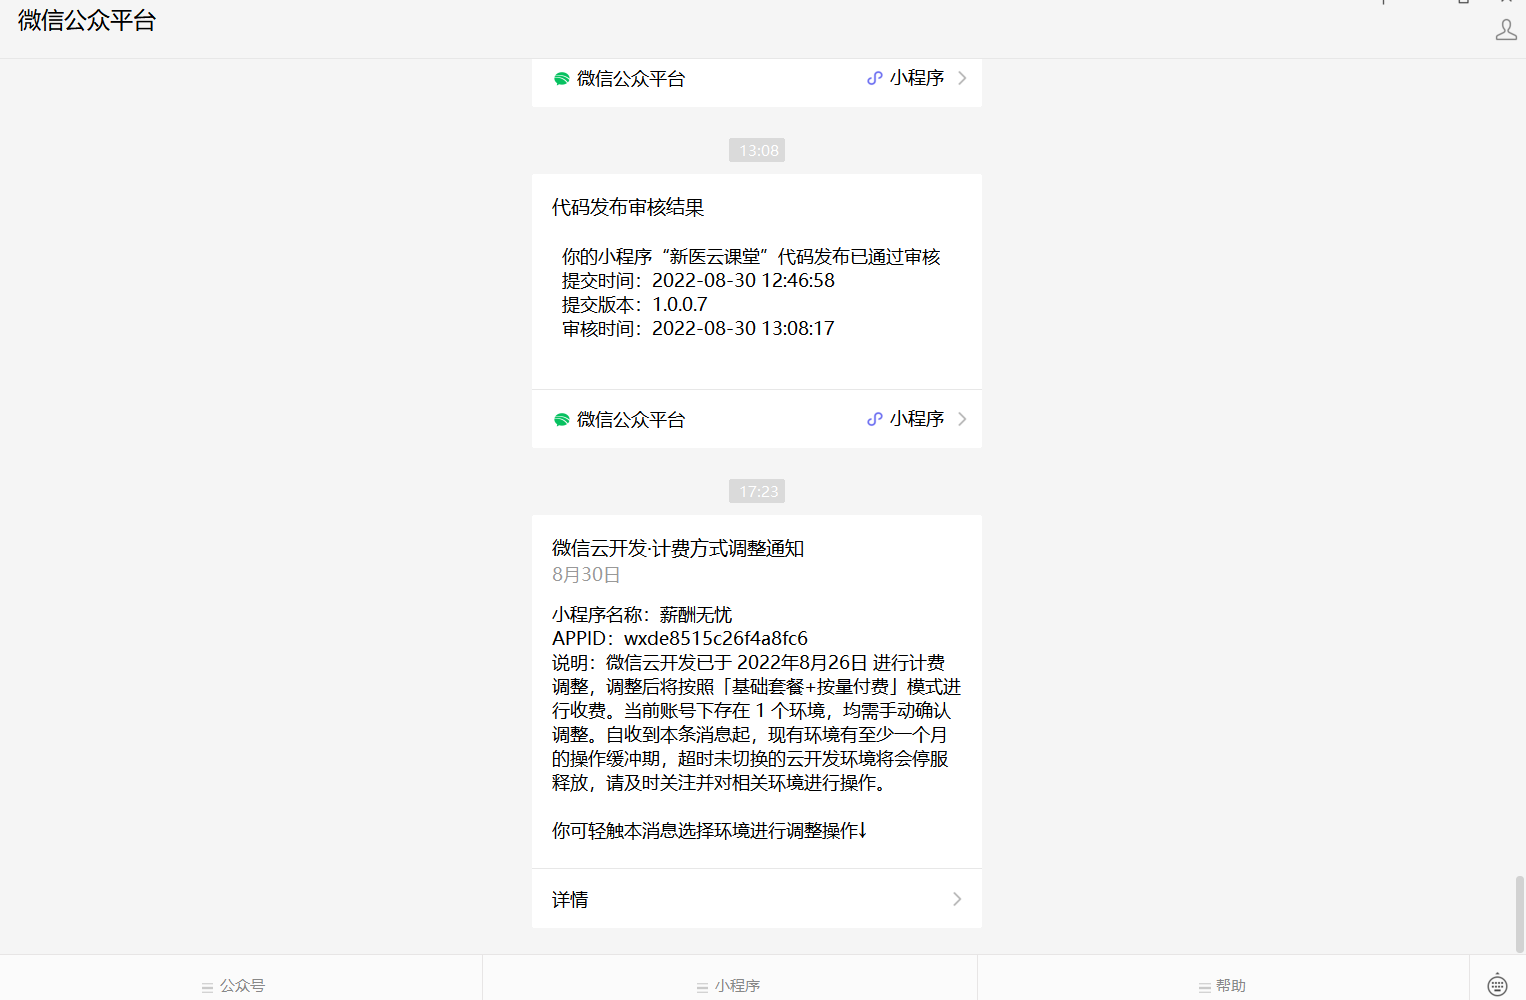Open 详情 of the billing adjustment notice
The height and width of the screenshot is (1000, 1526).
pyautogui.click(x=757, y=899)
